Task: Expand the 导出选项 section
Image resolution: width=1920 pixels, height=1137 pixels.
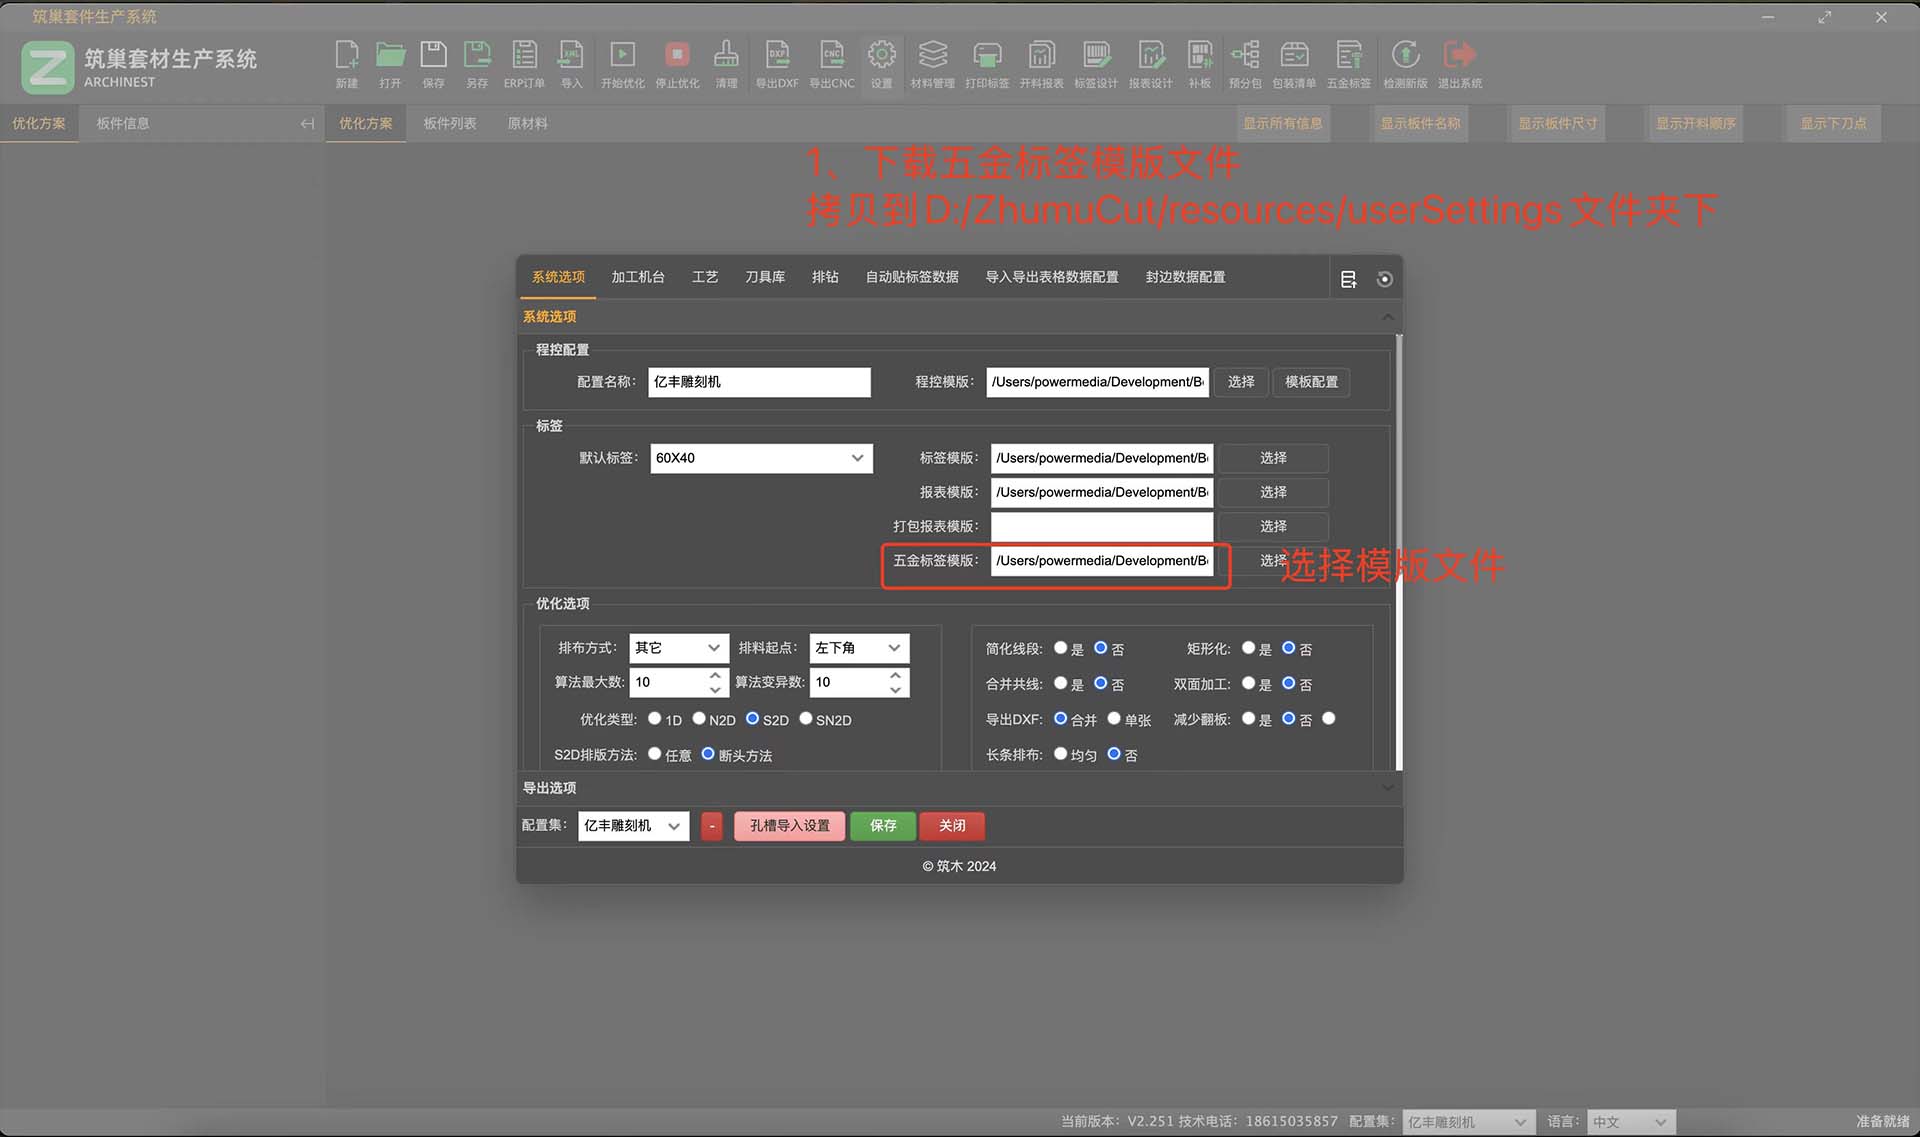Action: tap(958, 788)
